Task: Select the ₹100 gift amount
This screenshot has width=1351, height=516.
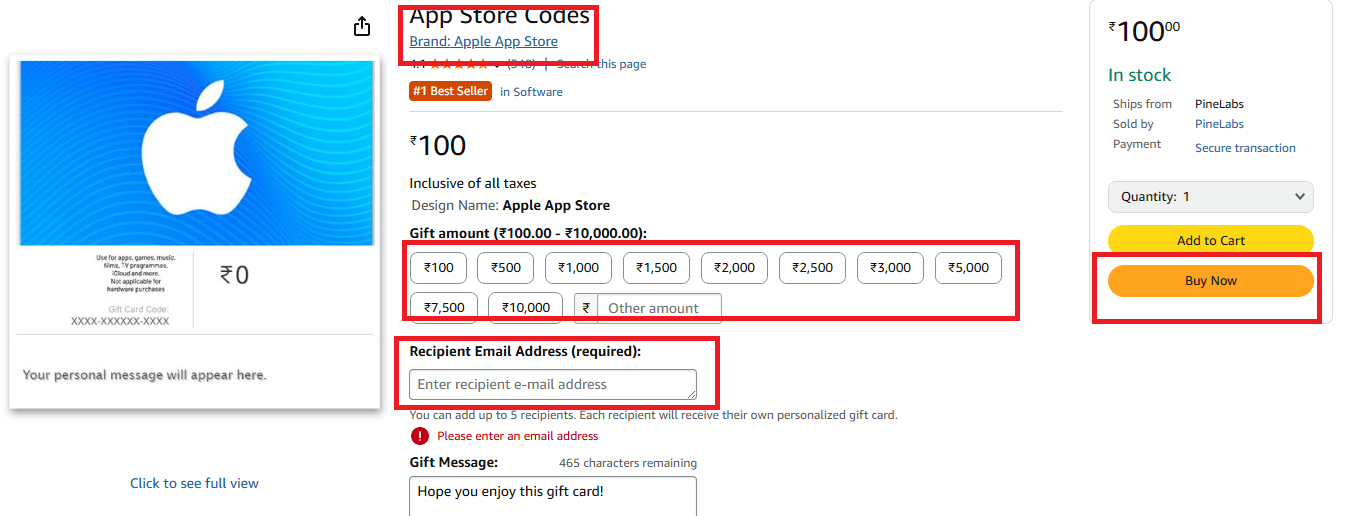Action: click(438, 268)
